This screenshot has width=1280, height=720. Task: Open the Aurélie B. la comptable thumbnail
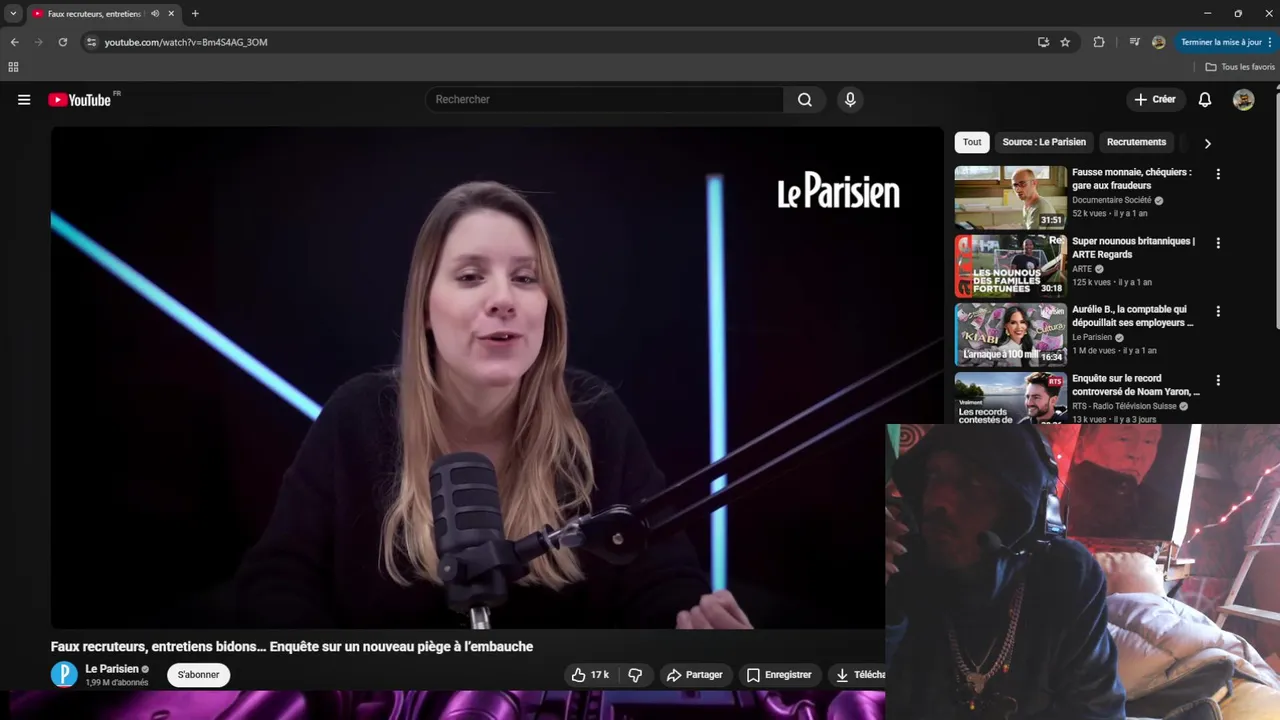(1010, 335)
